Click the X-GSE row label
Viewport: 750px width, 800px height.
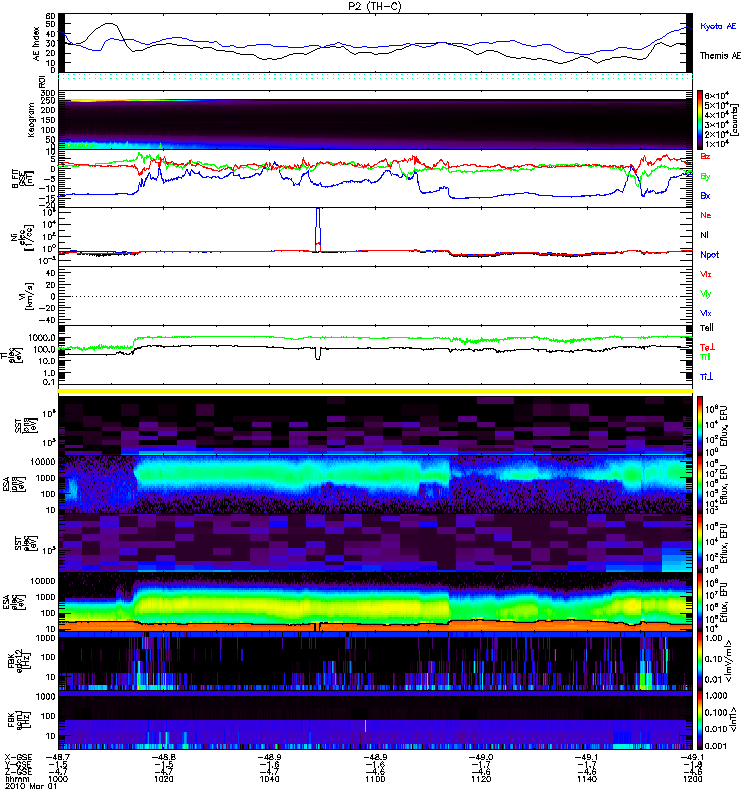click(18, 757)
